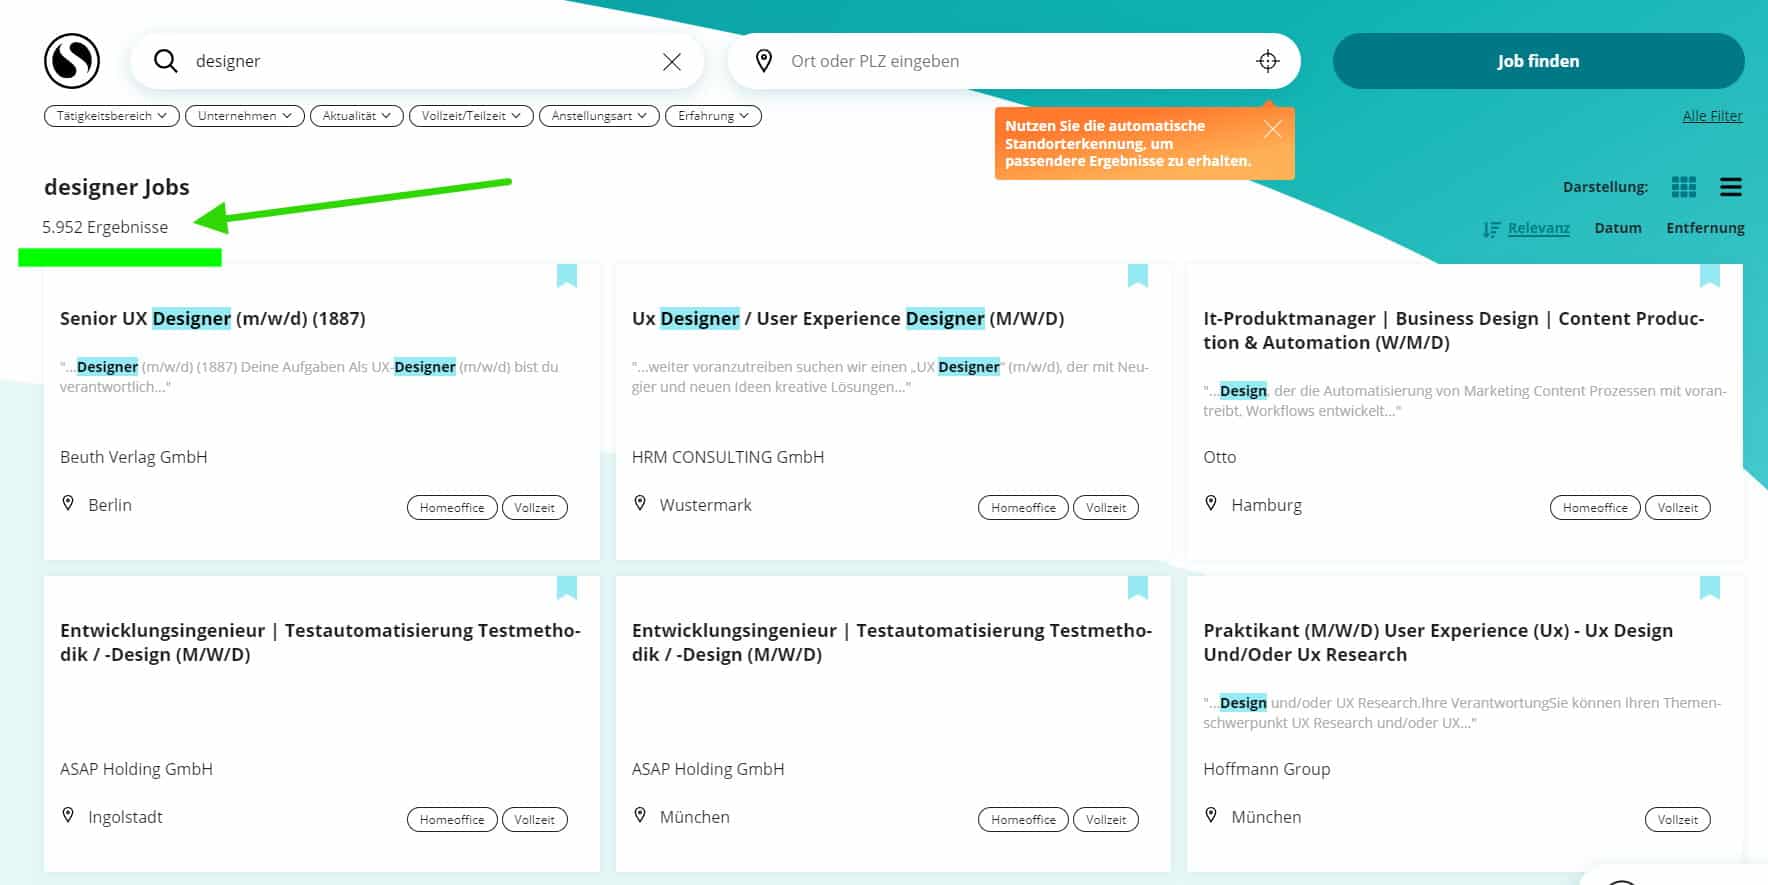Switch to list view Darstellung

(1731, 187)
